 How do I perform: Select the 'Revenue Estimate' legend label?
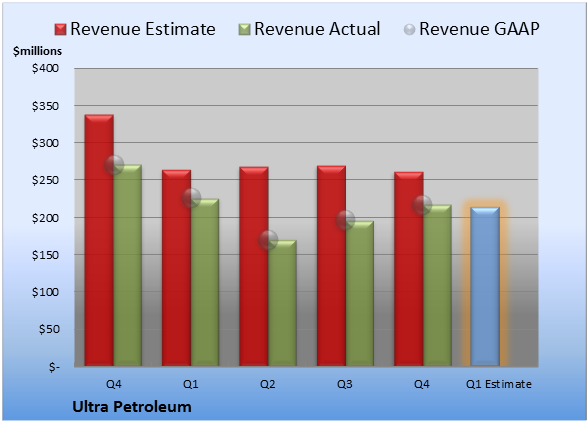[x=143, y=29]
